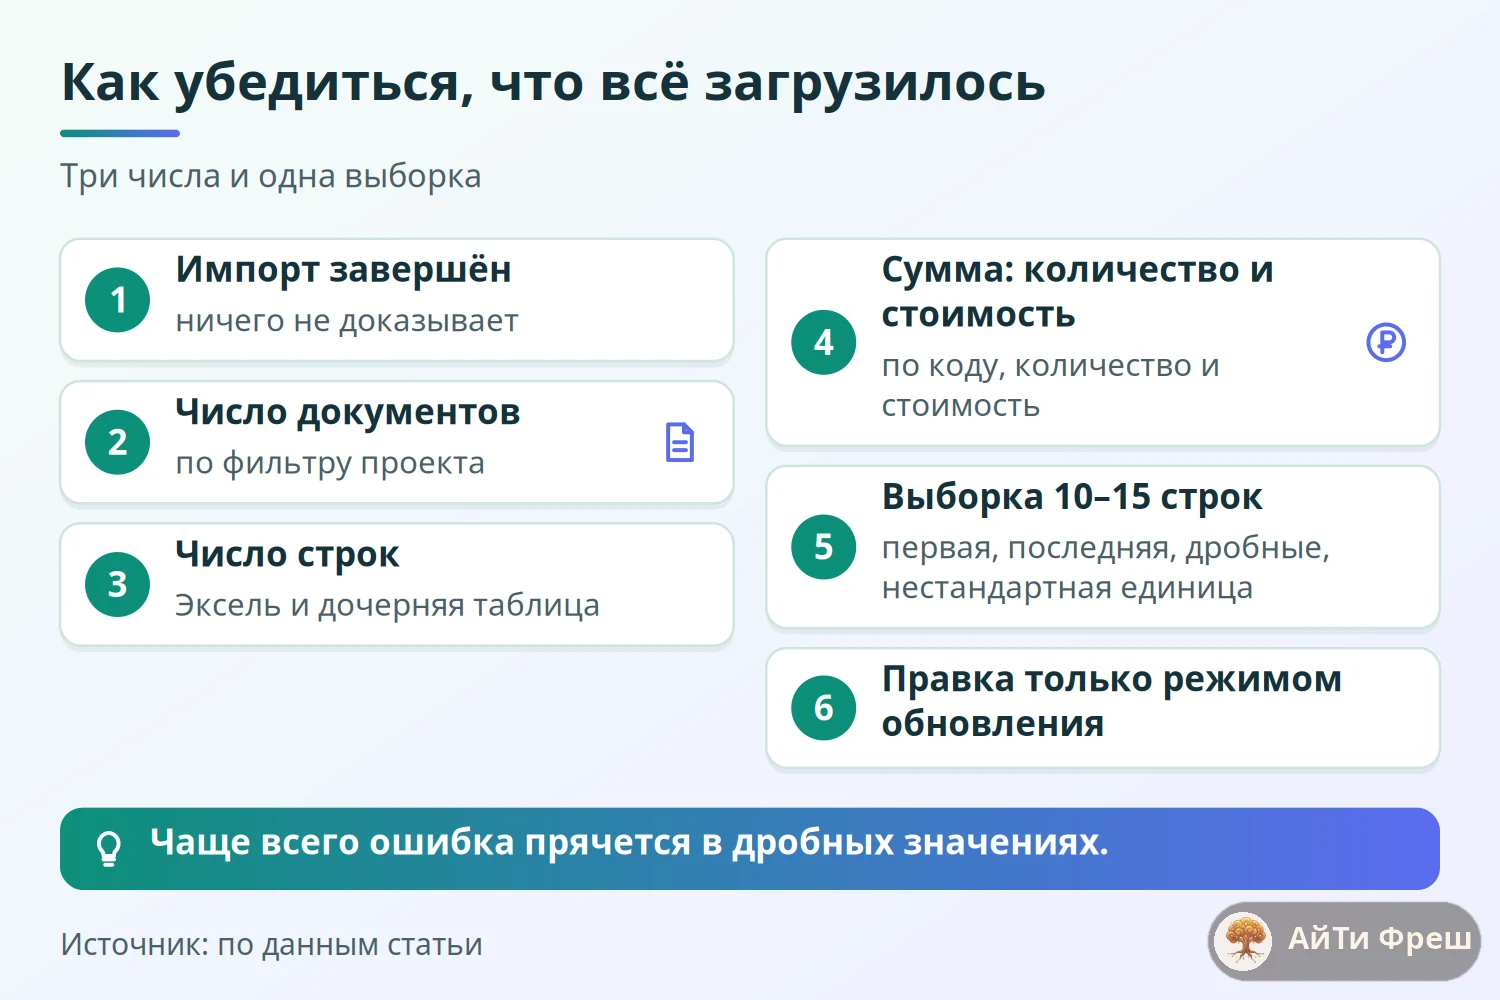Click the text 'ничего не доказывает'
The width and height of the screenshot is (1500, 1000).
[x=347, y=321]
